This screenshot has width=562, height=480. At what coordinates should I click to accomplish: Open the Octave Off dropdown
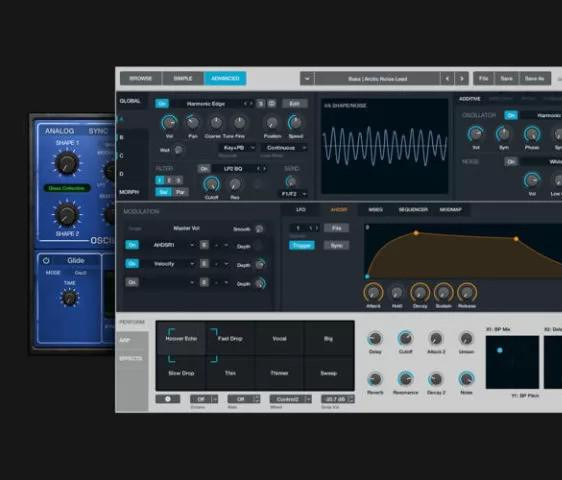coord(204,399)
